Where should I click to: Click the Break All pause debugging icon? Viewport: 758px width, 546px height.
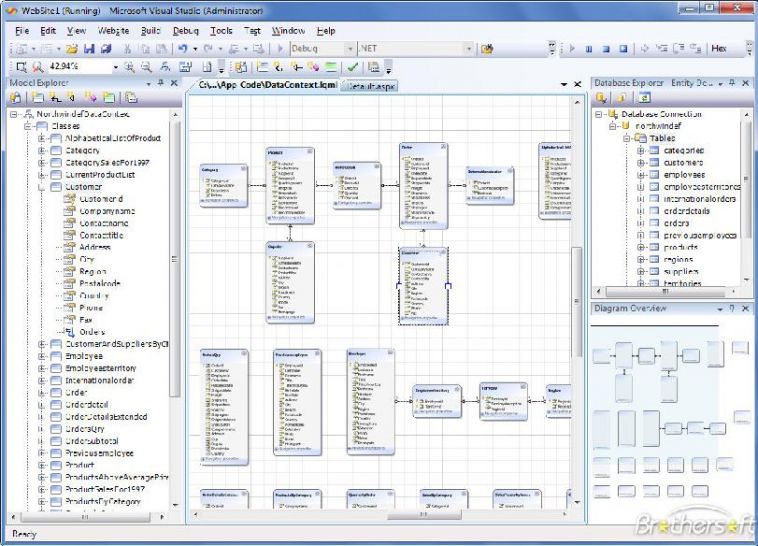coord(589,48)
